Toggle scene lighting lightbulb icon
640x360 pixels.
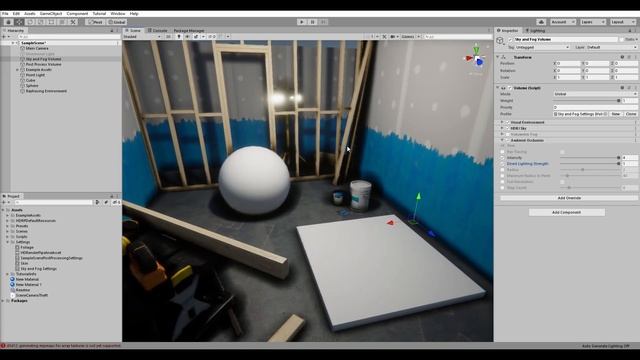click(179, 37)
